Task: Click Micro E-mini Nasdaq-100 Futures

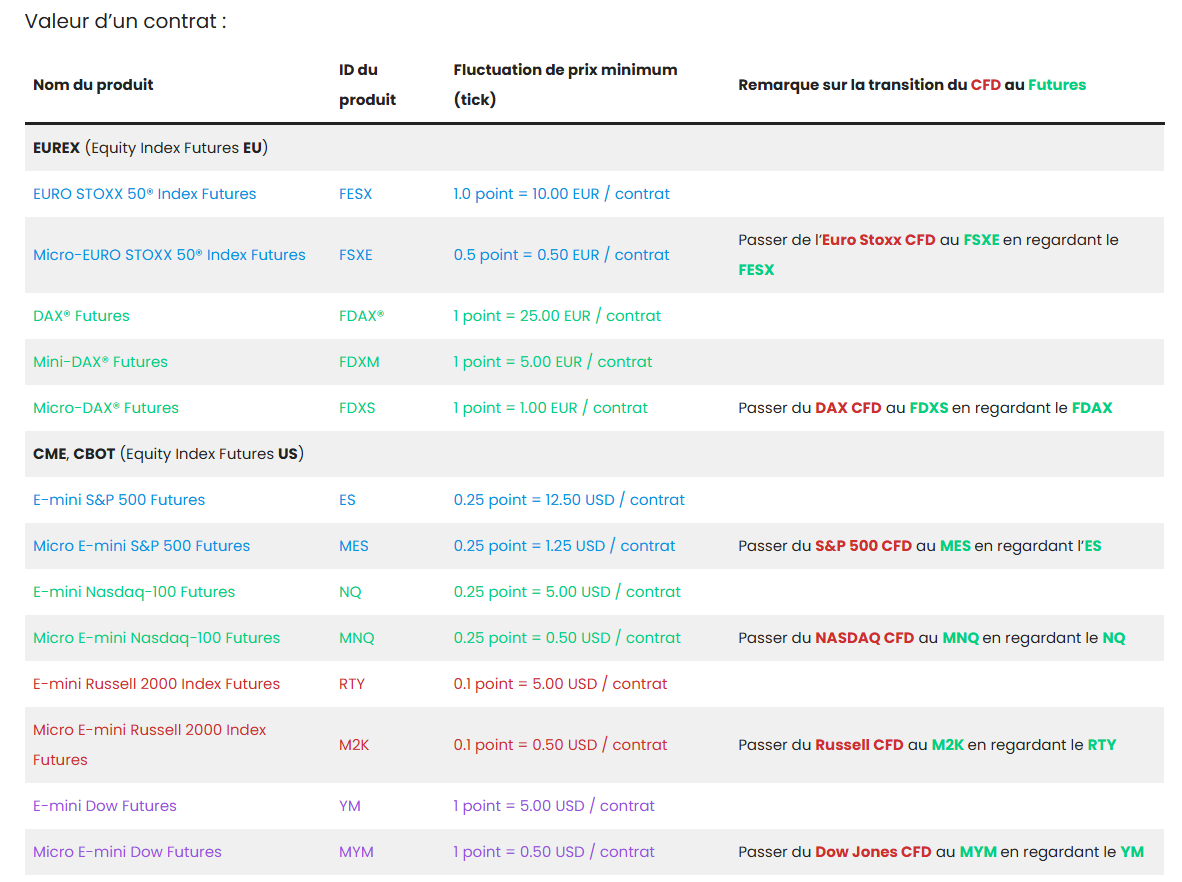Action: click(x=156, y=638)
